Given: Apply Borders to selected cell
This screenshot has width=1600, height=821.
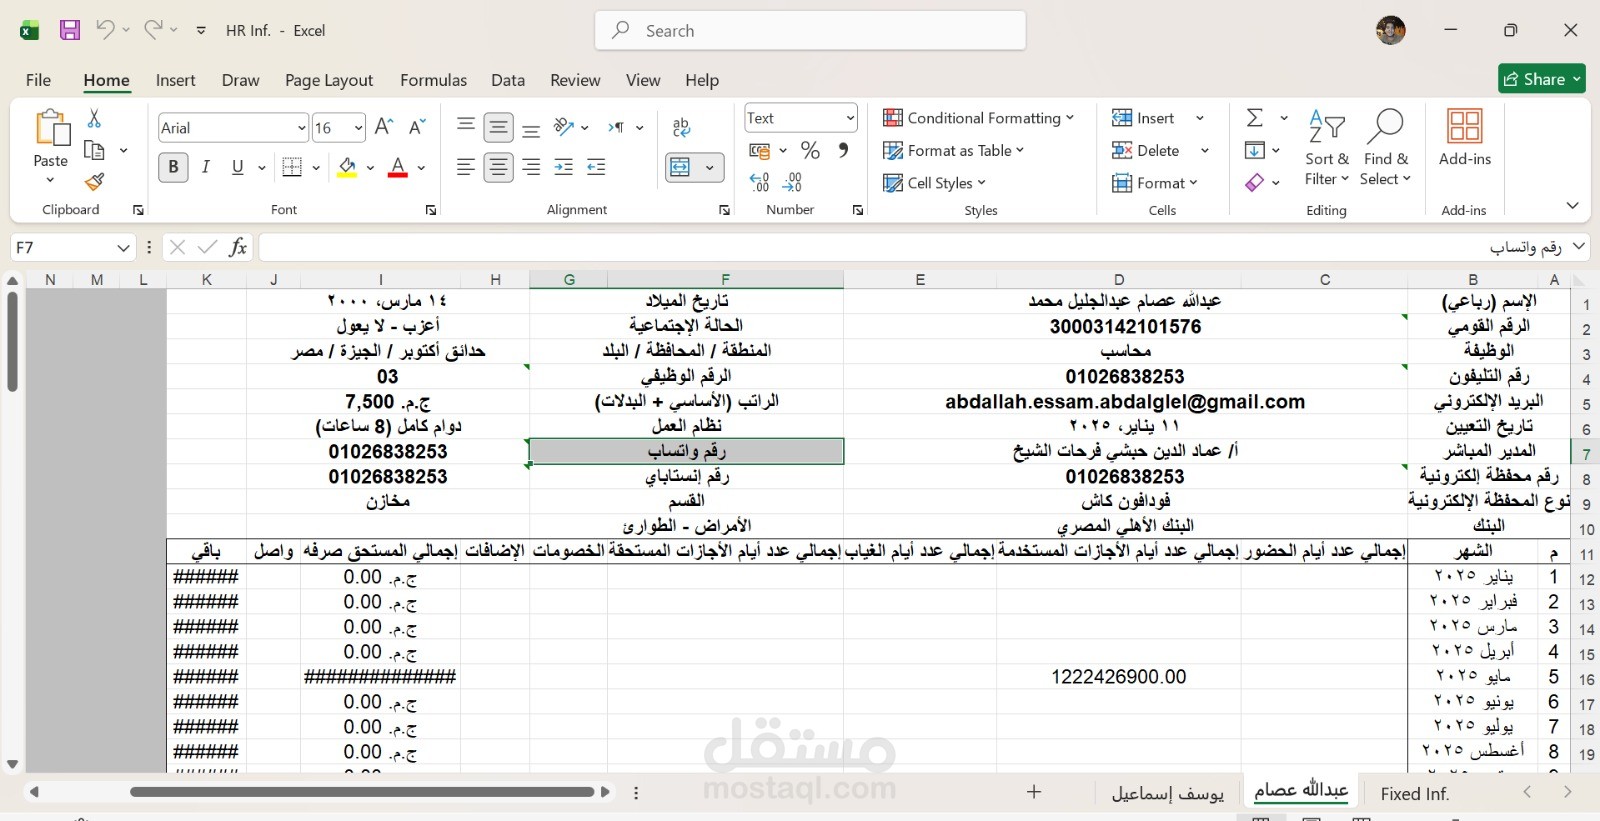Looking at the screenshot, I should click(292, 167).
